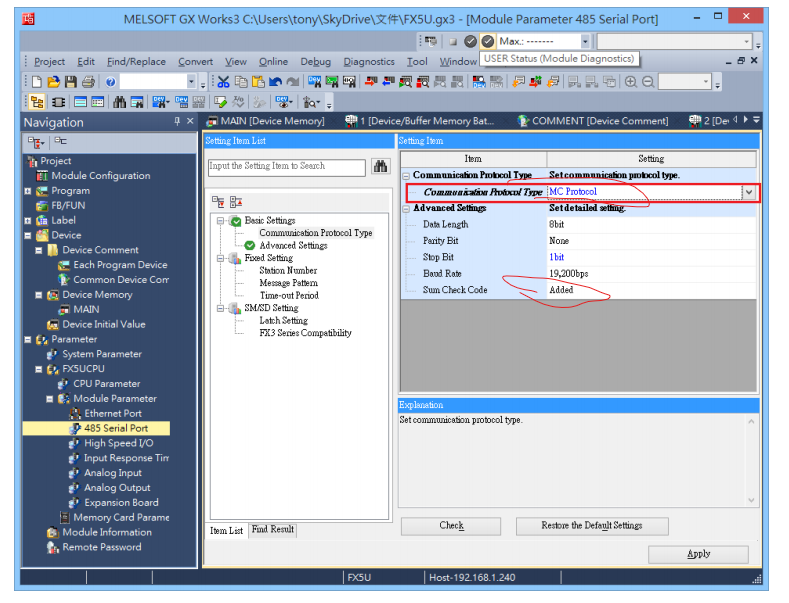Open the Communication Protocol Type dropdown
Screen dimensions: 789x603
click(x=747, y=192)
